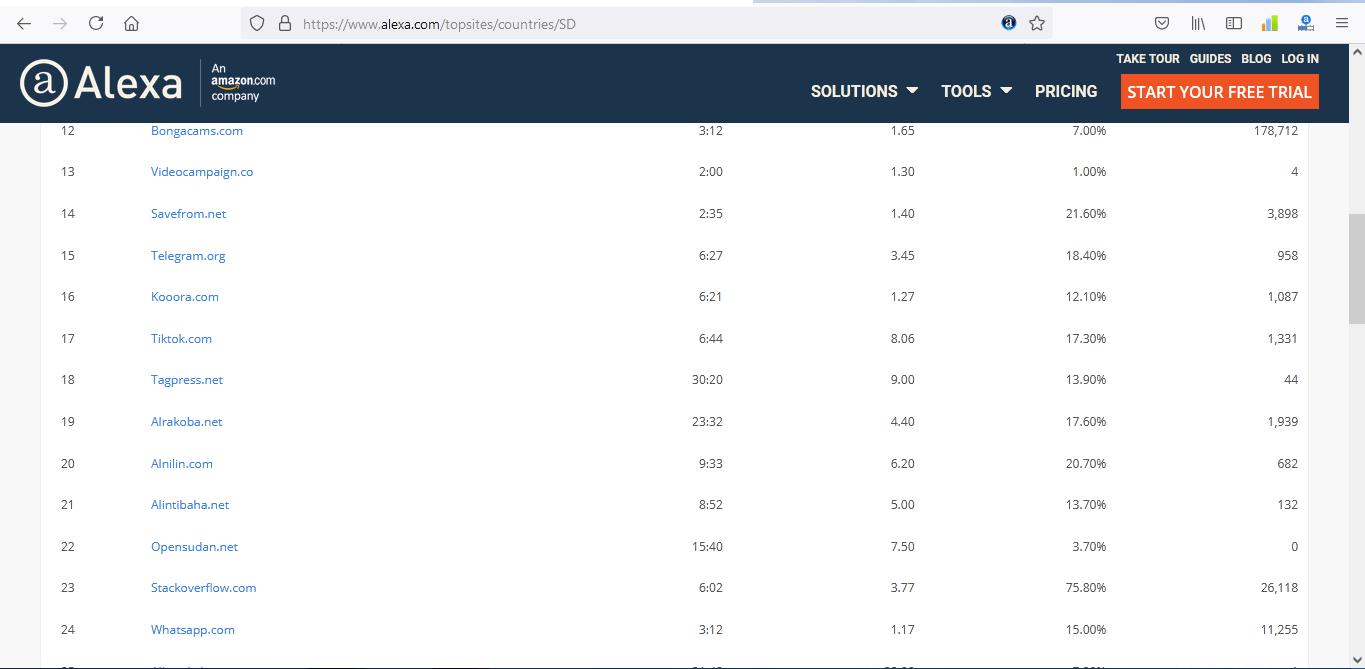The height and width of the screenshot is (669, 1365).
Task: Open Alrakoba.net link
Action: (186, 422)
